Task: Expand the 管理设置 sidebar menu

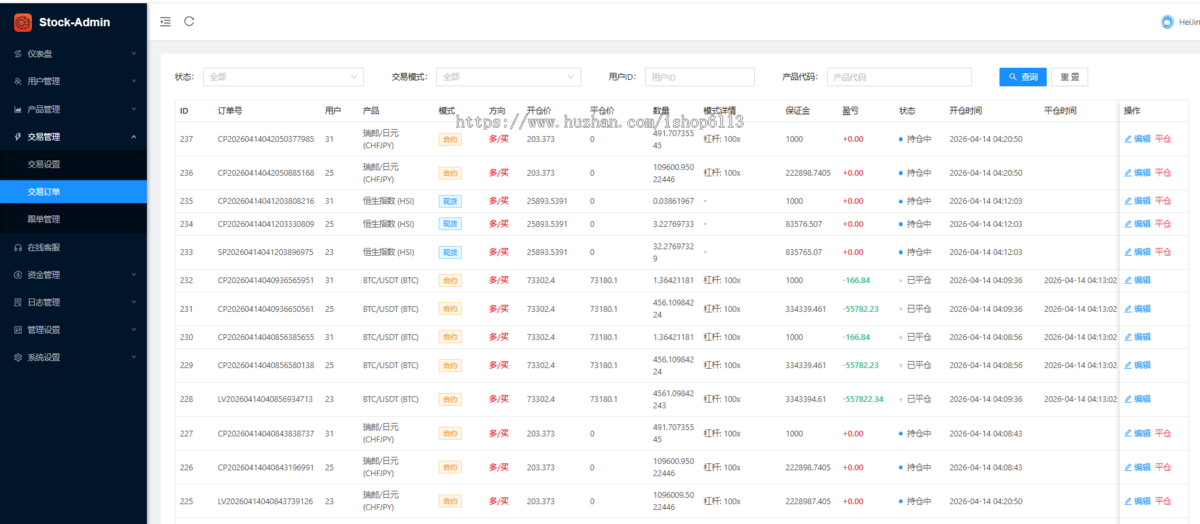Action: coord(73,329)
